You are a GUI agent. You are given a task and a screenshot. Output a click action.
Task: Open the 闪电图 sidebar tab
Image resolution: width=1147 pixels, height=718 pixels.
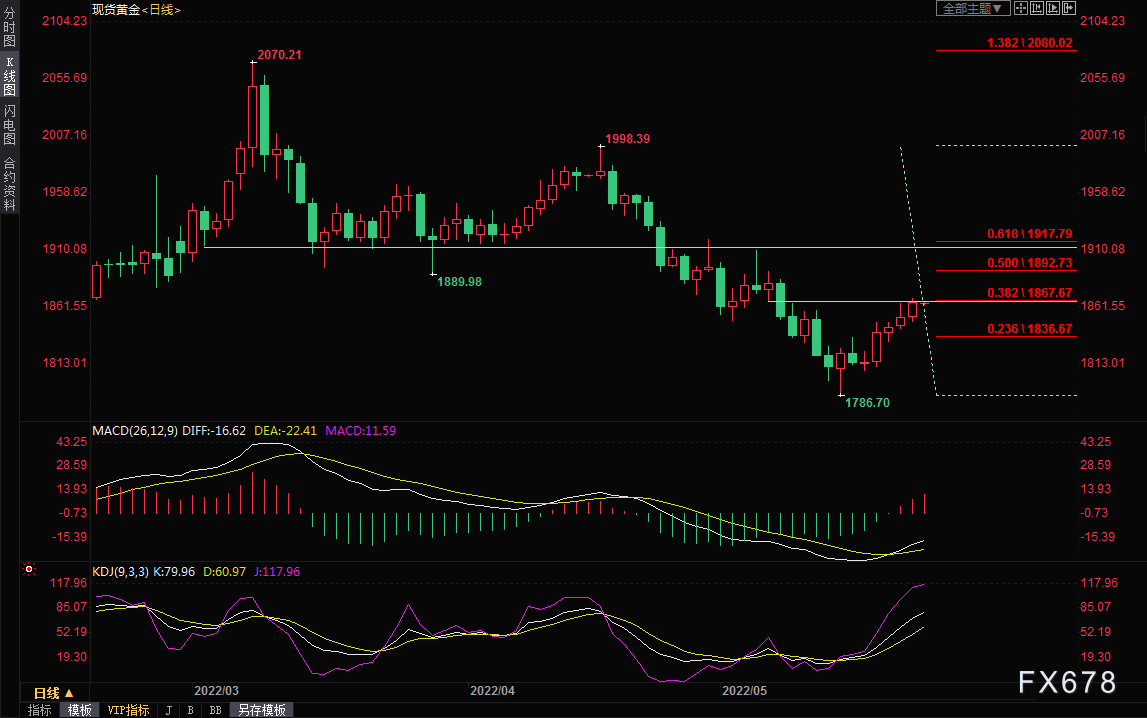[x=10, y=125]
